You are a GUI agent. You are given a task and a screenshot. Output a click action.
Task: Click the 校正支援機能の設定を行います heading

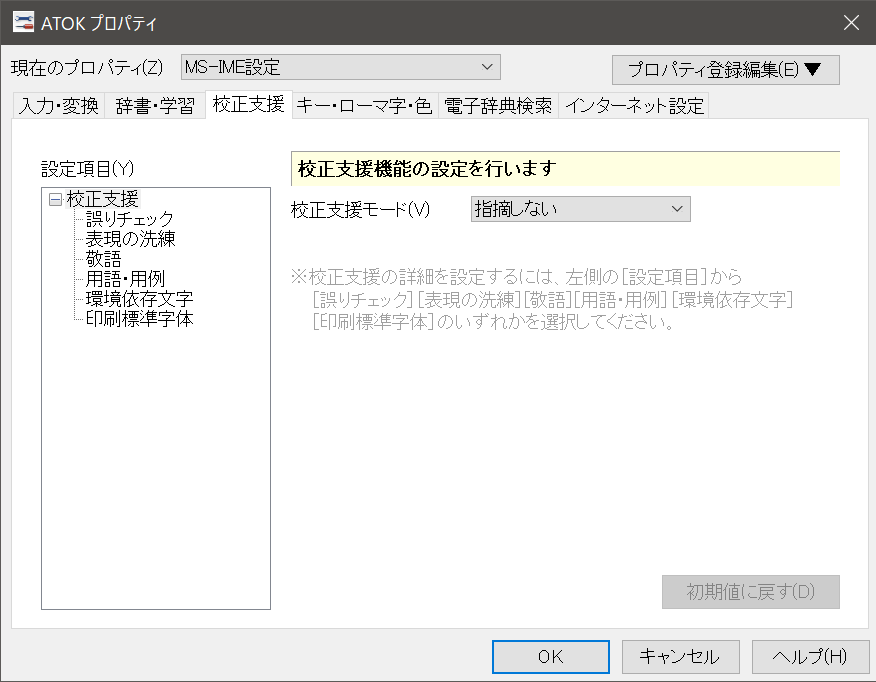427,169
